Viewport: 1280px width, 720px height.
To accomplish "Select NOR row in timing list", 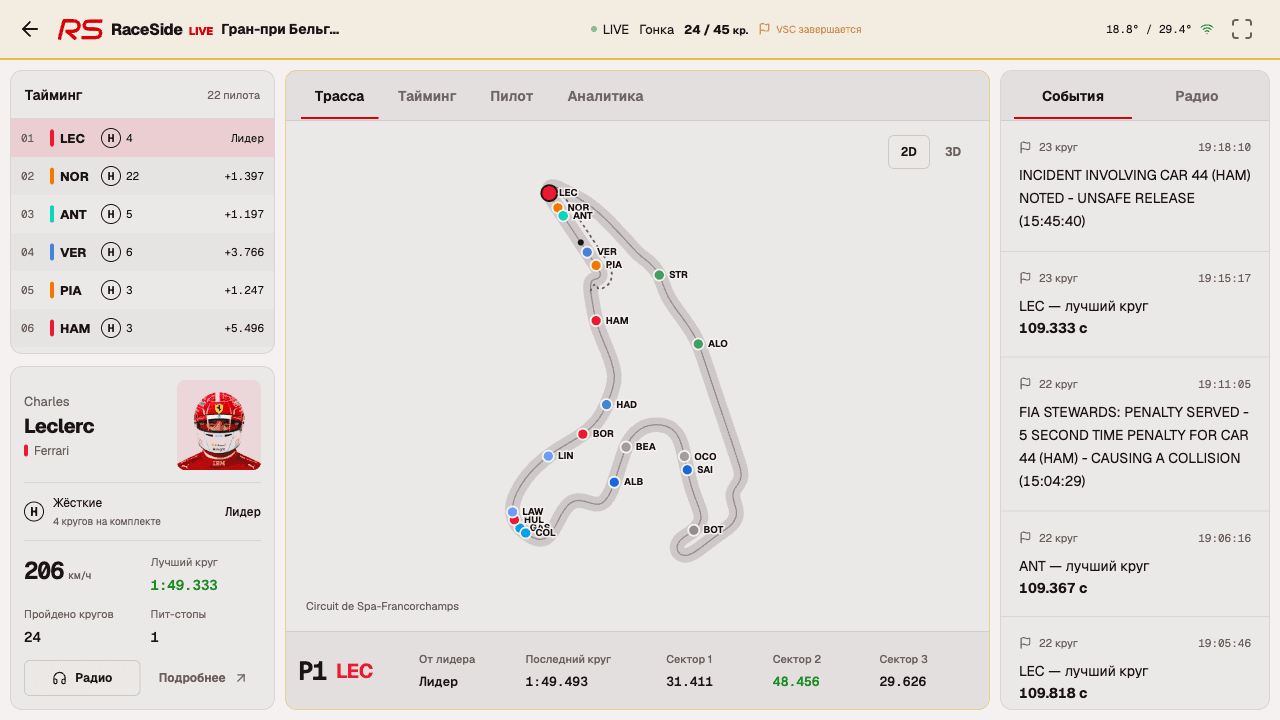I will [x=142, y=176].
